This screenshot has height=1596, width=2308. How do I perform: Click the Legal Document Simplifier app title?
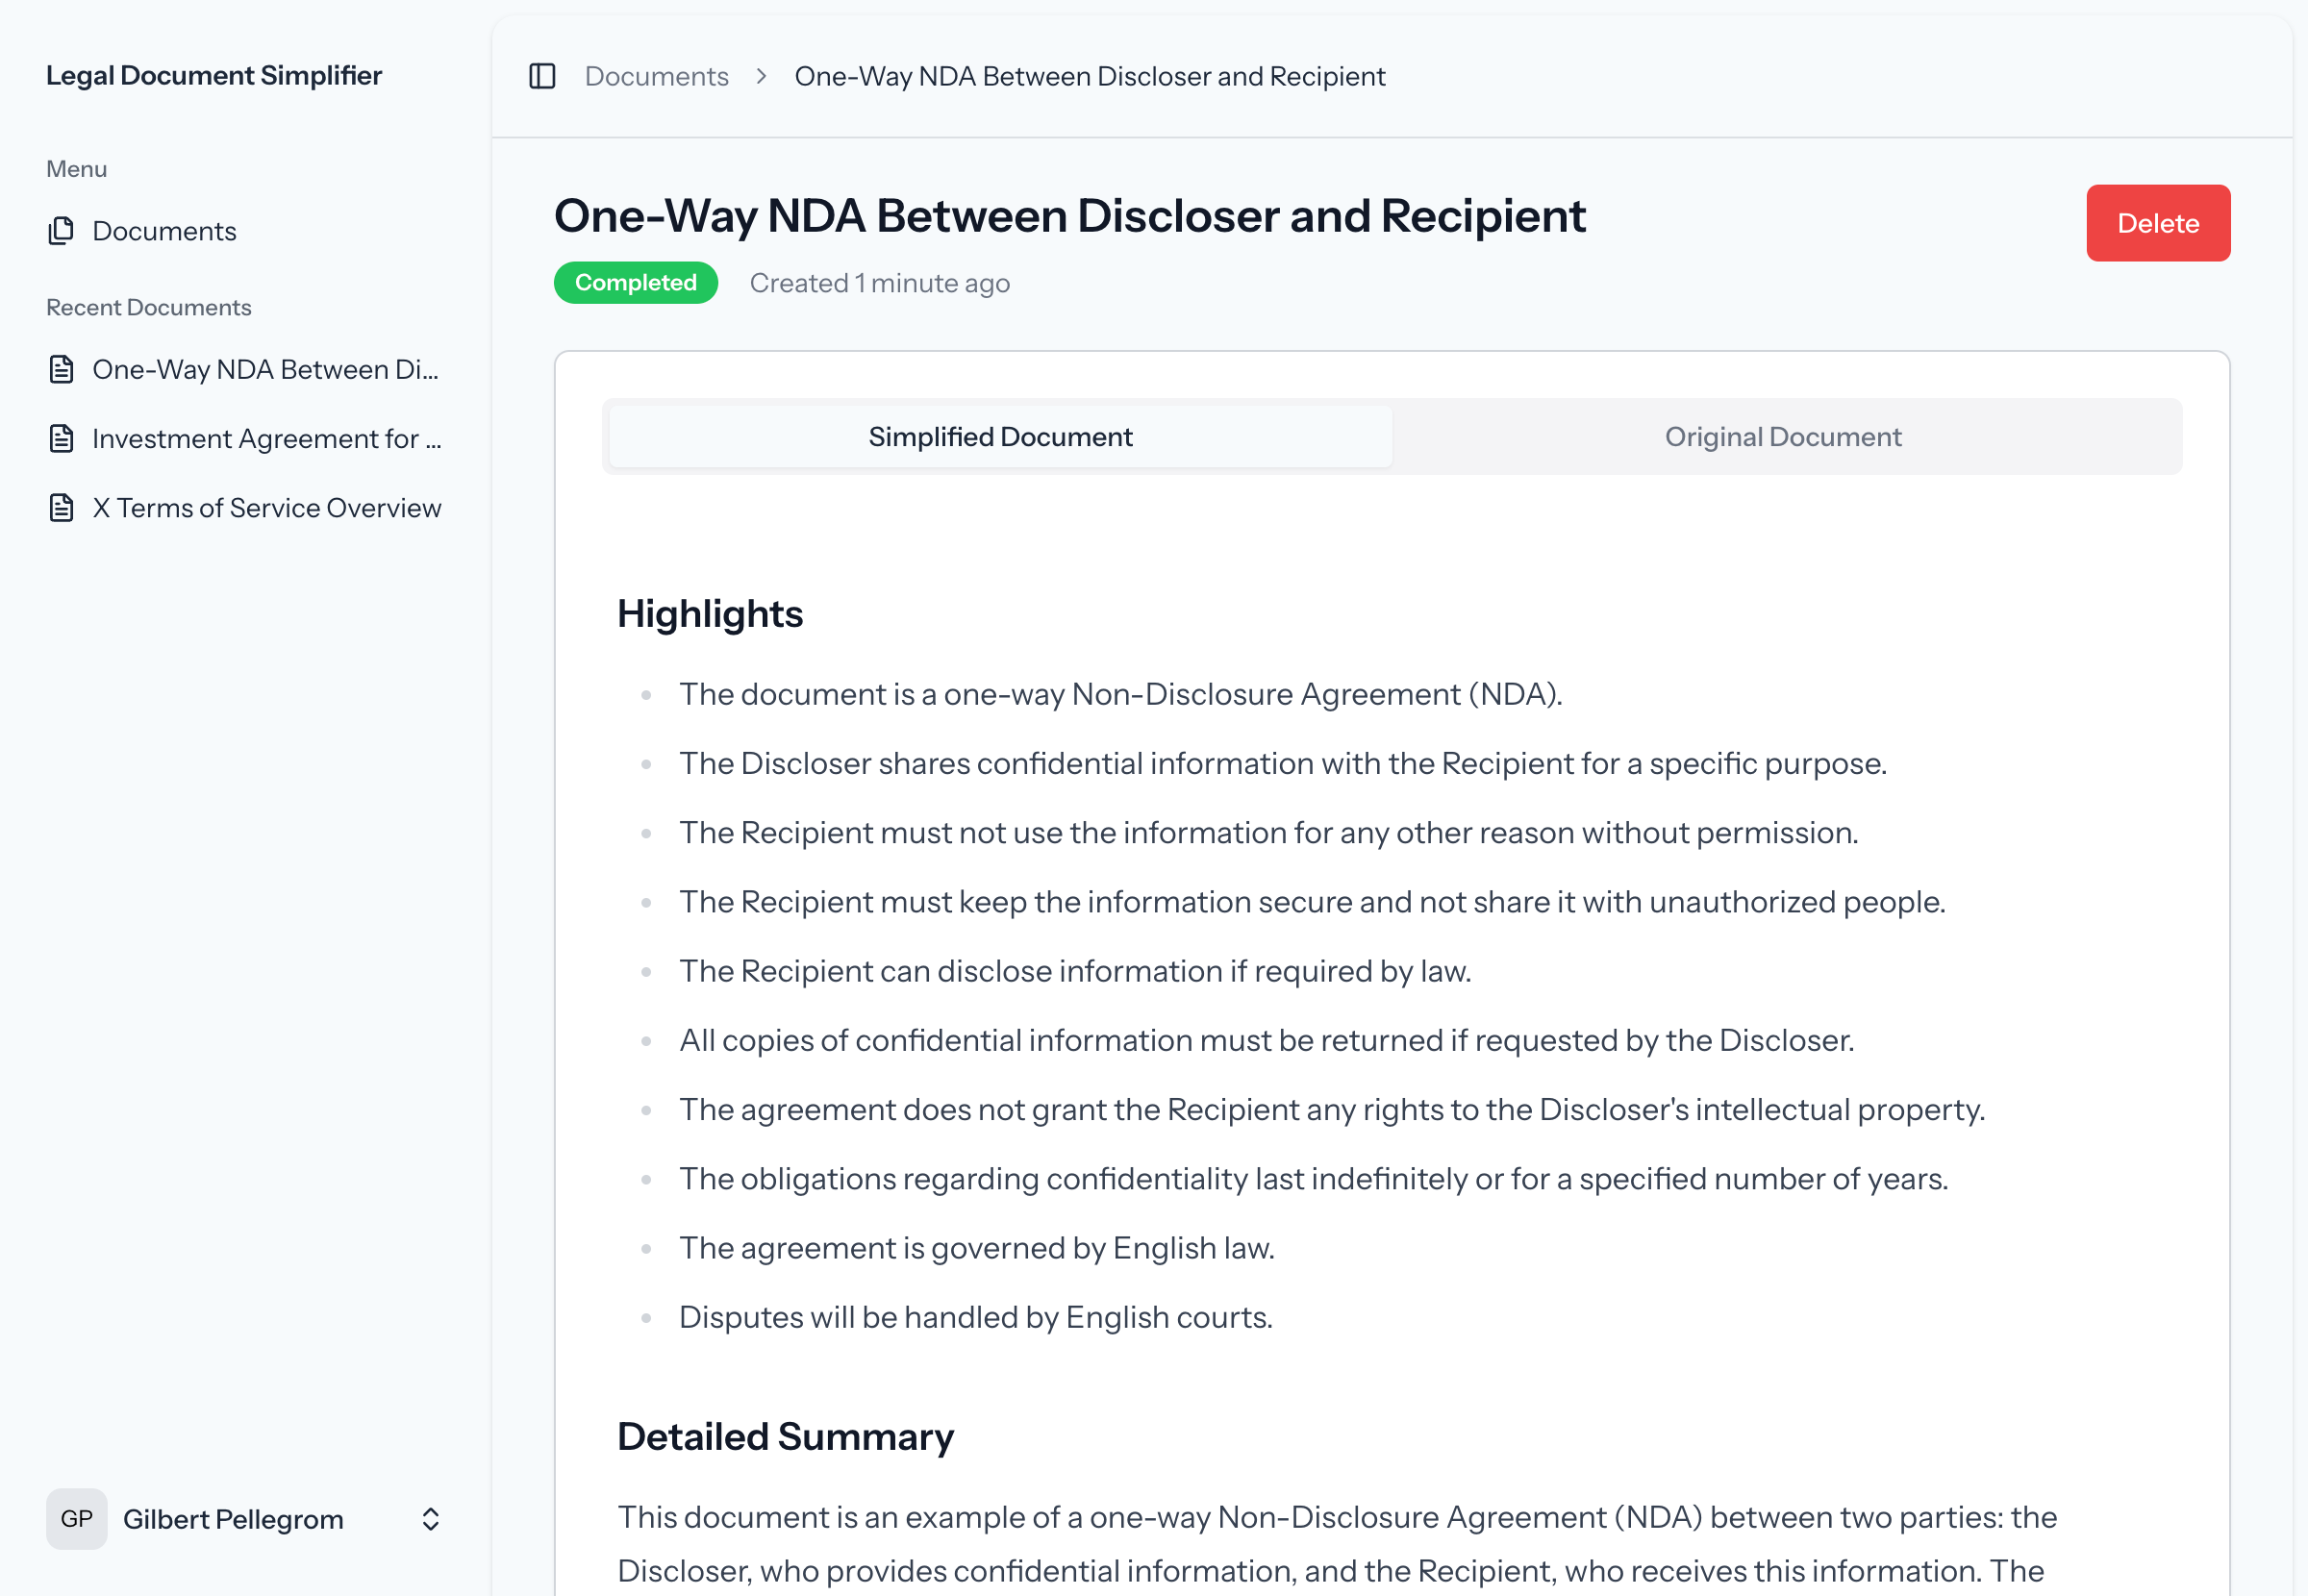click(x=214, y=75)
